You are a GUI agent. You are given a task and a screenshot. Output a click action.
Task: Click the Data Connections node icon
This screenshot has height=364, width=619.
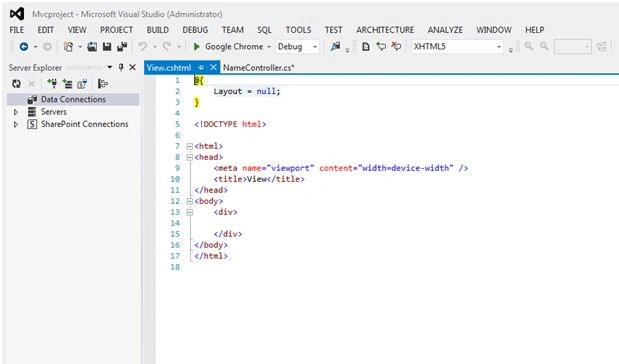[32, 99]
